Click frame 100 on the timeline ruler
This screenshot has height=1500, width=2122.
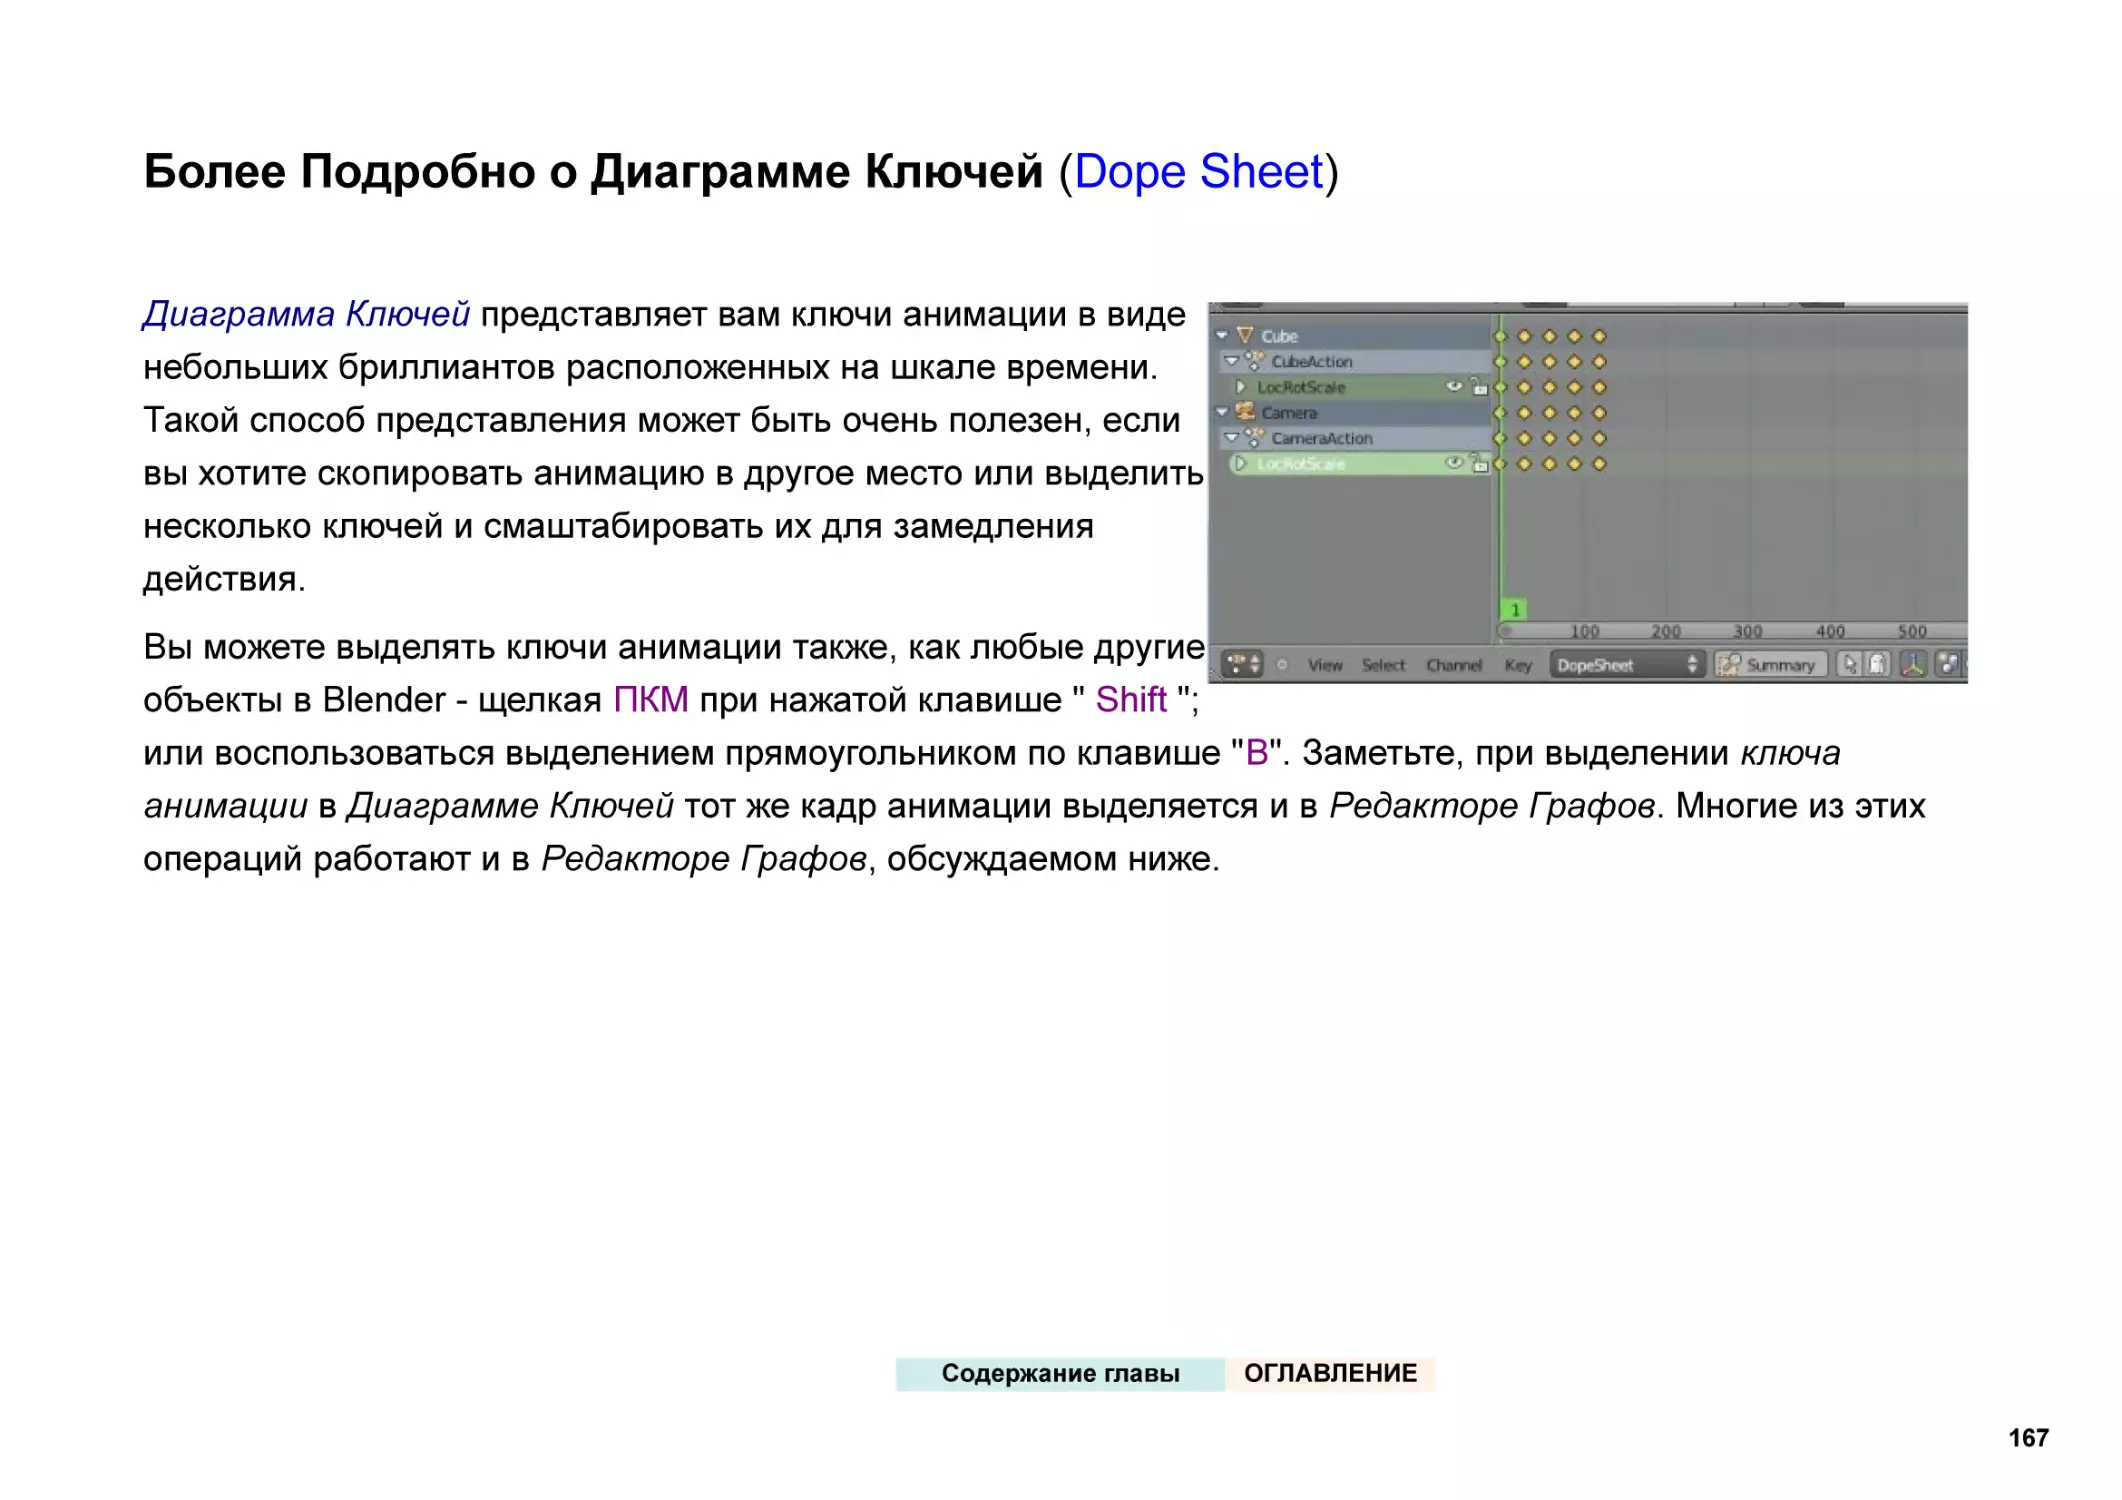(1584, 631)
